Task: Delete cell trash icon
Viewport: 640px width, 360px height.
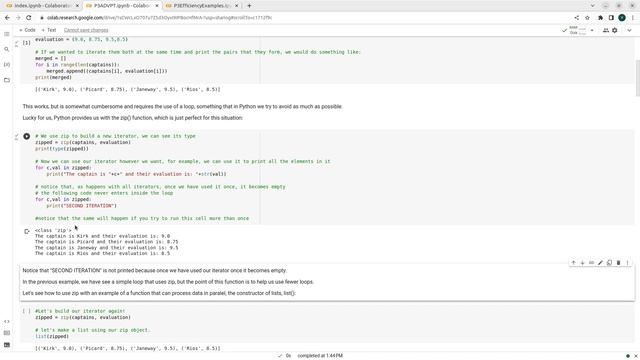Action: [x=618, y=263]
